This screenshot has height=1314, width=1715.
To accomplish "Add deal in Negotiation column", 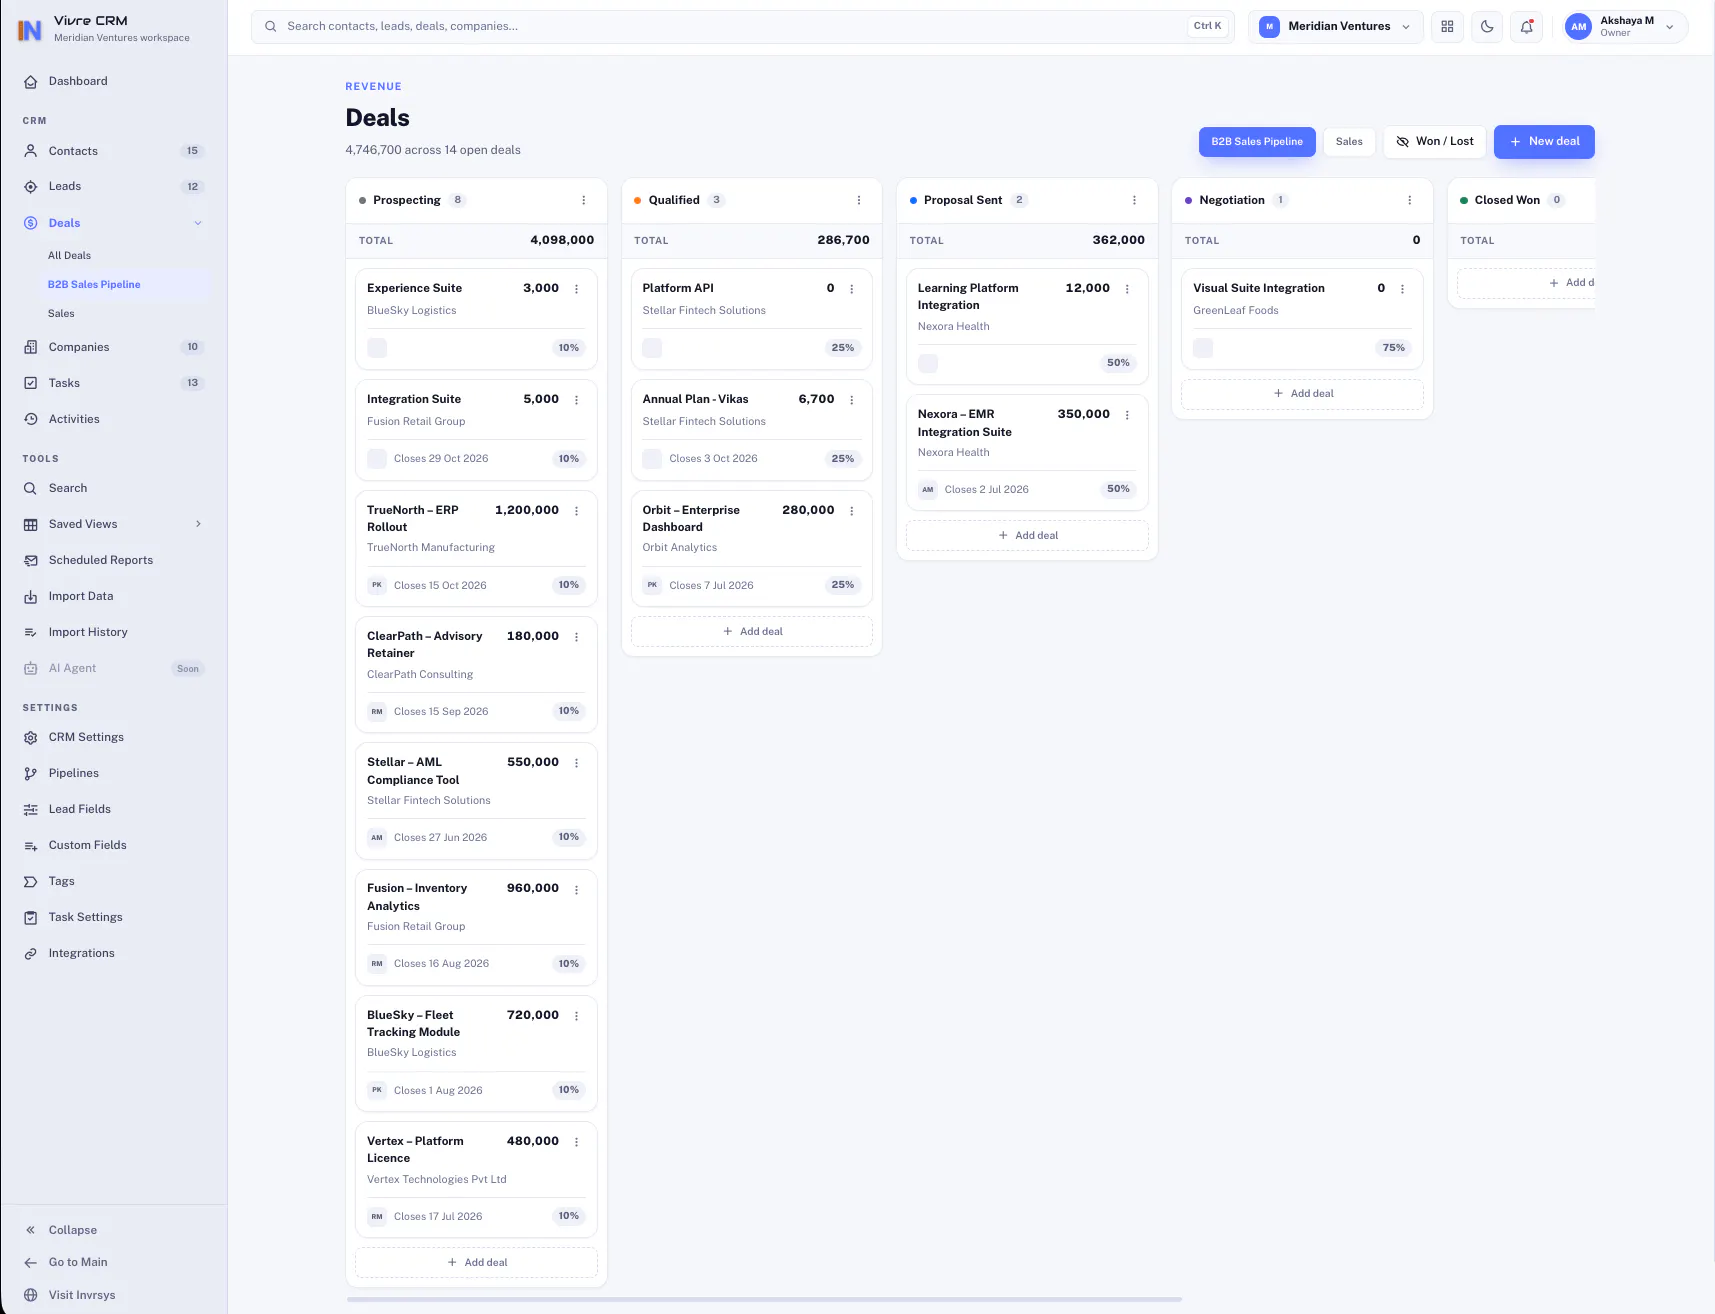I will tap(1303, 394).
